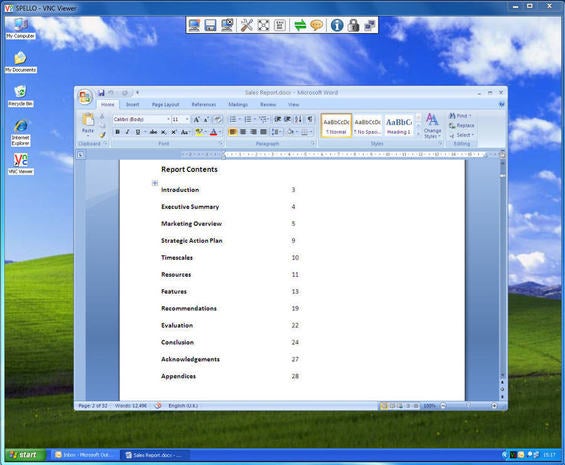
Task: Click Find in Editing group
Action: click(x=460, y=116)
